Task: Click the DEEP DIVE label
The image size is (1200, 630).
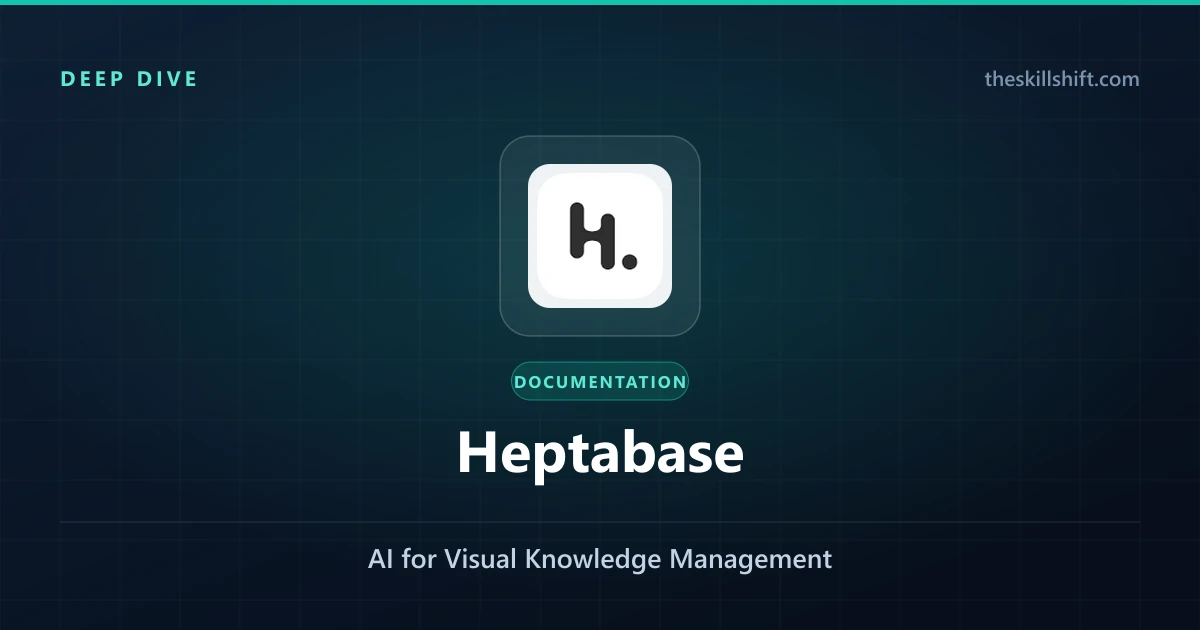Action: [x=129, y=79]
